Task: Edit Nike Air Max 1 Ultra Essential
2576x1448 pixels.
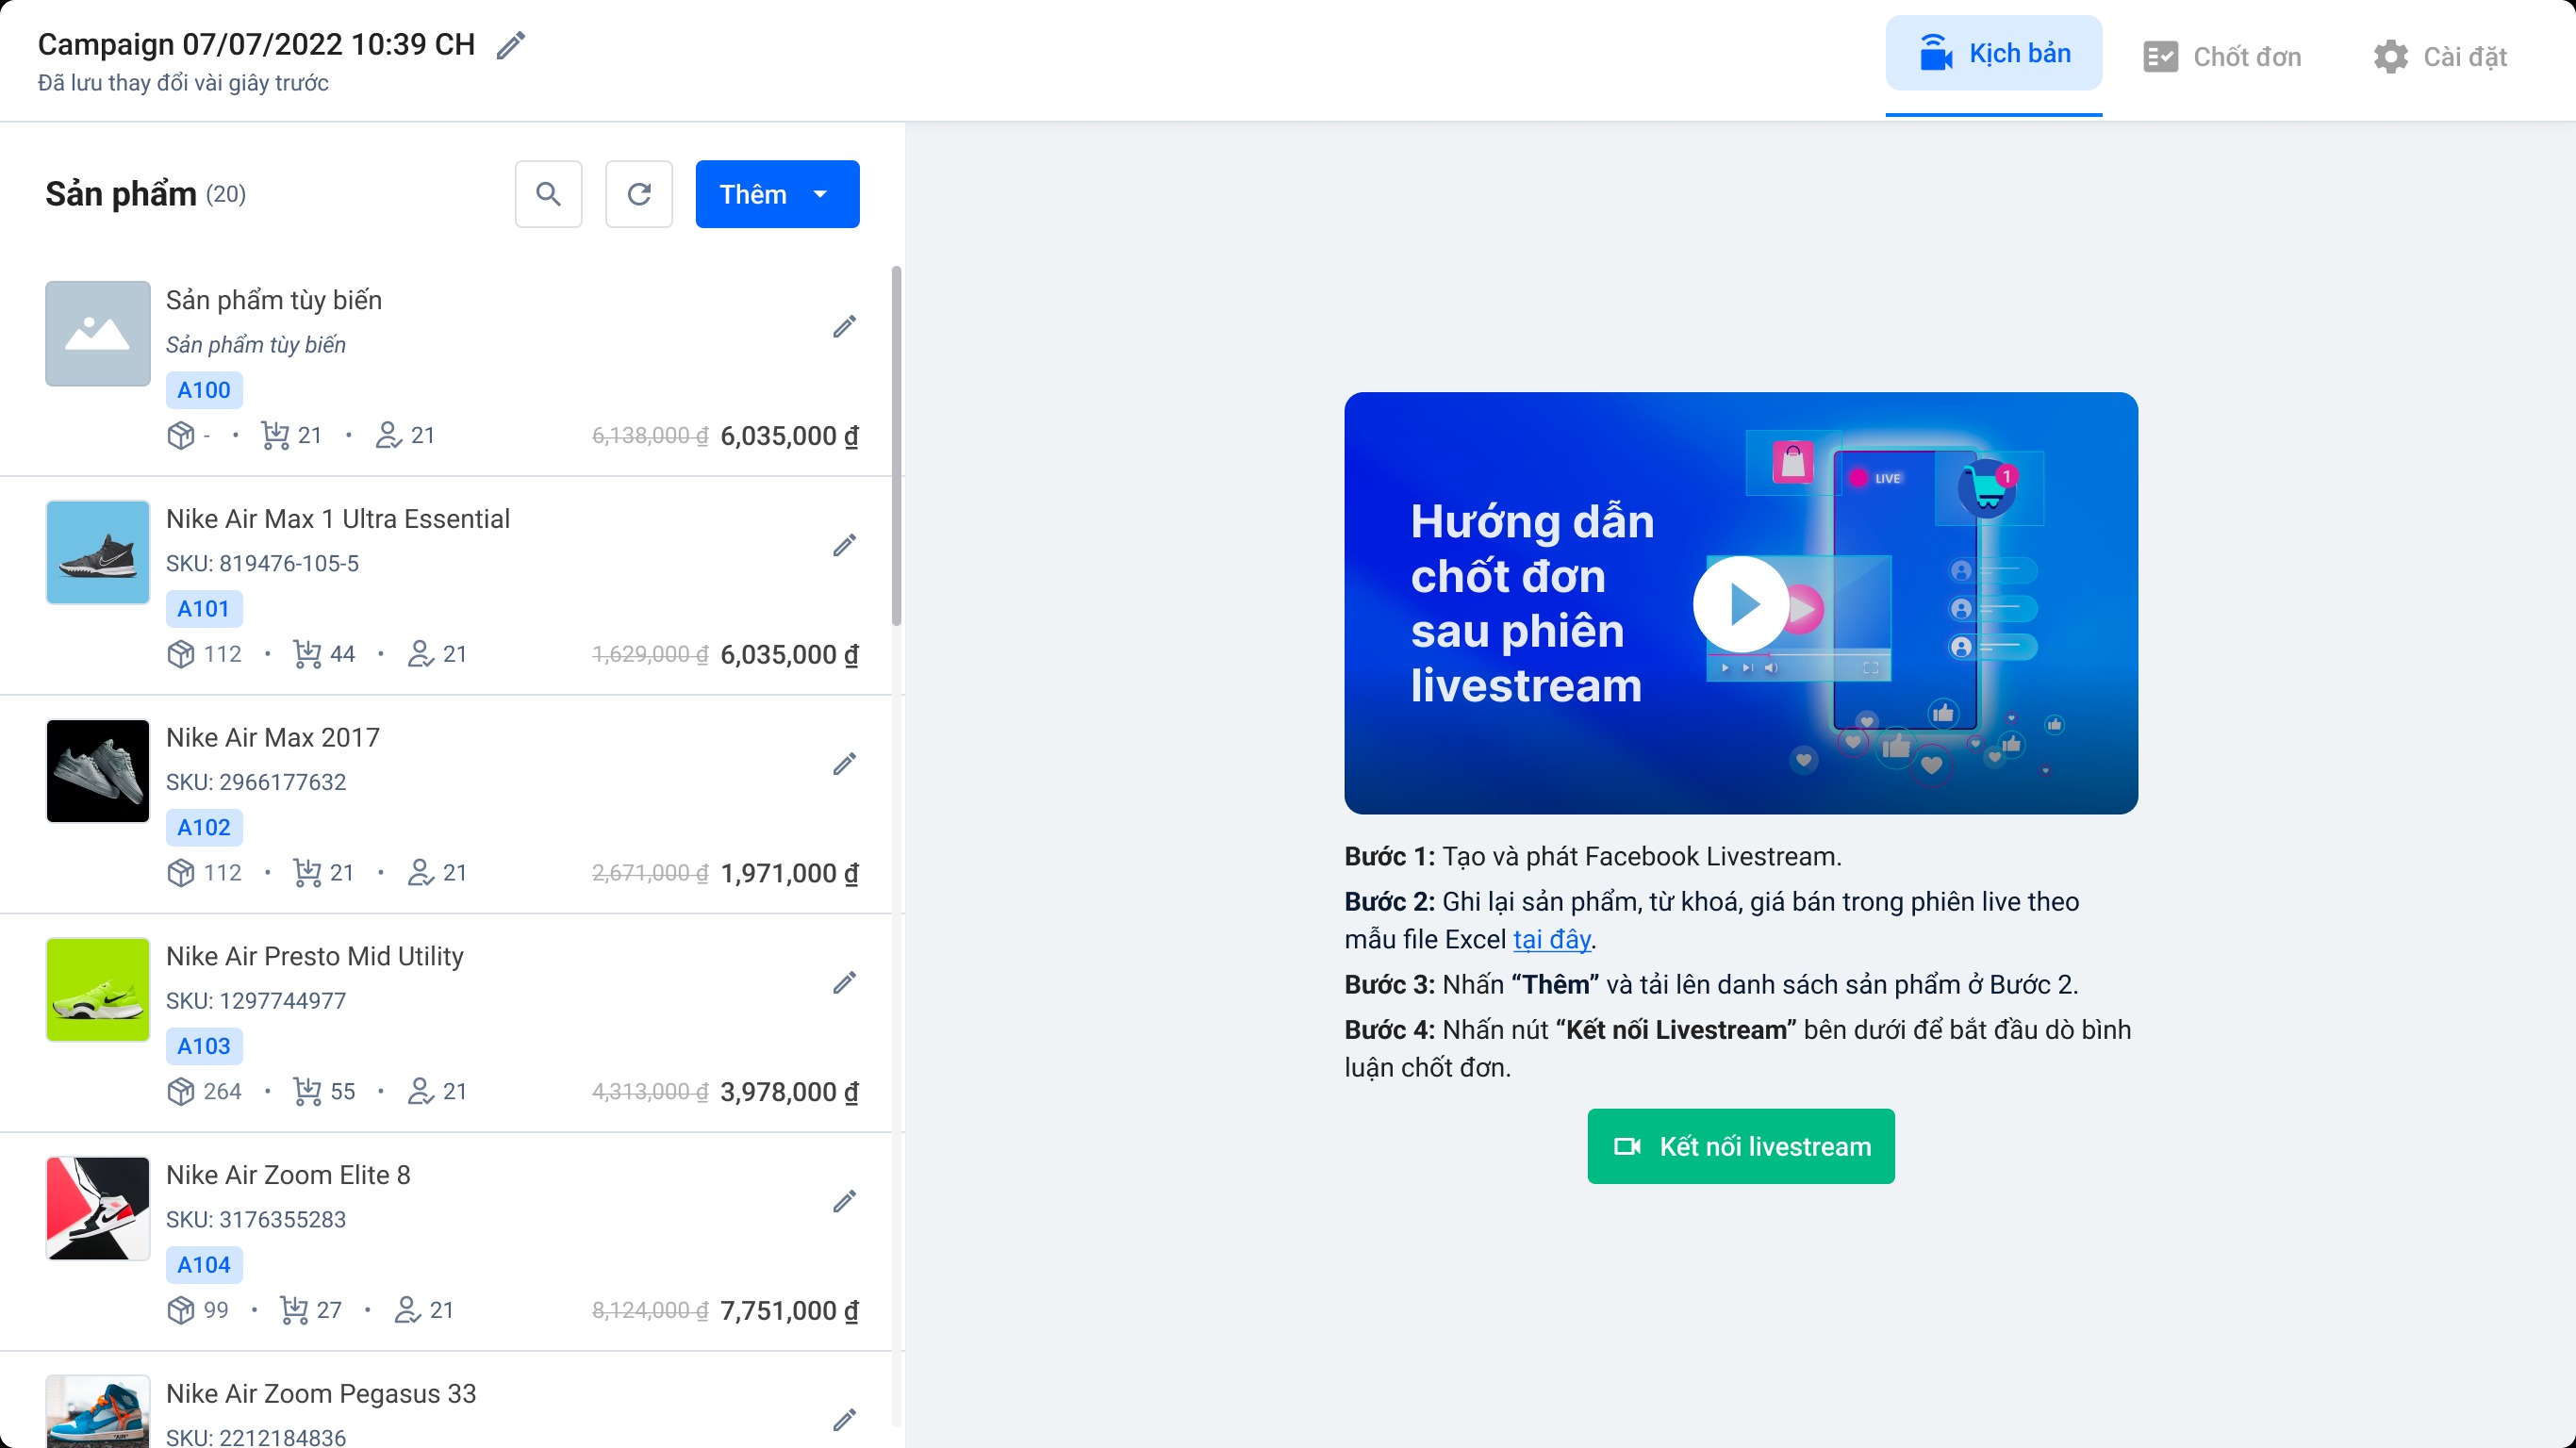Action: pyautogui.click(x=844, y=545)
